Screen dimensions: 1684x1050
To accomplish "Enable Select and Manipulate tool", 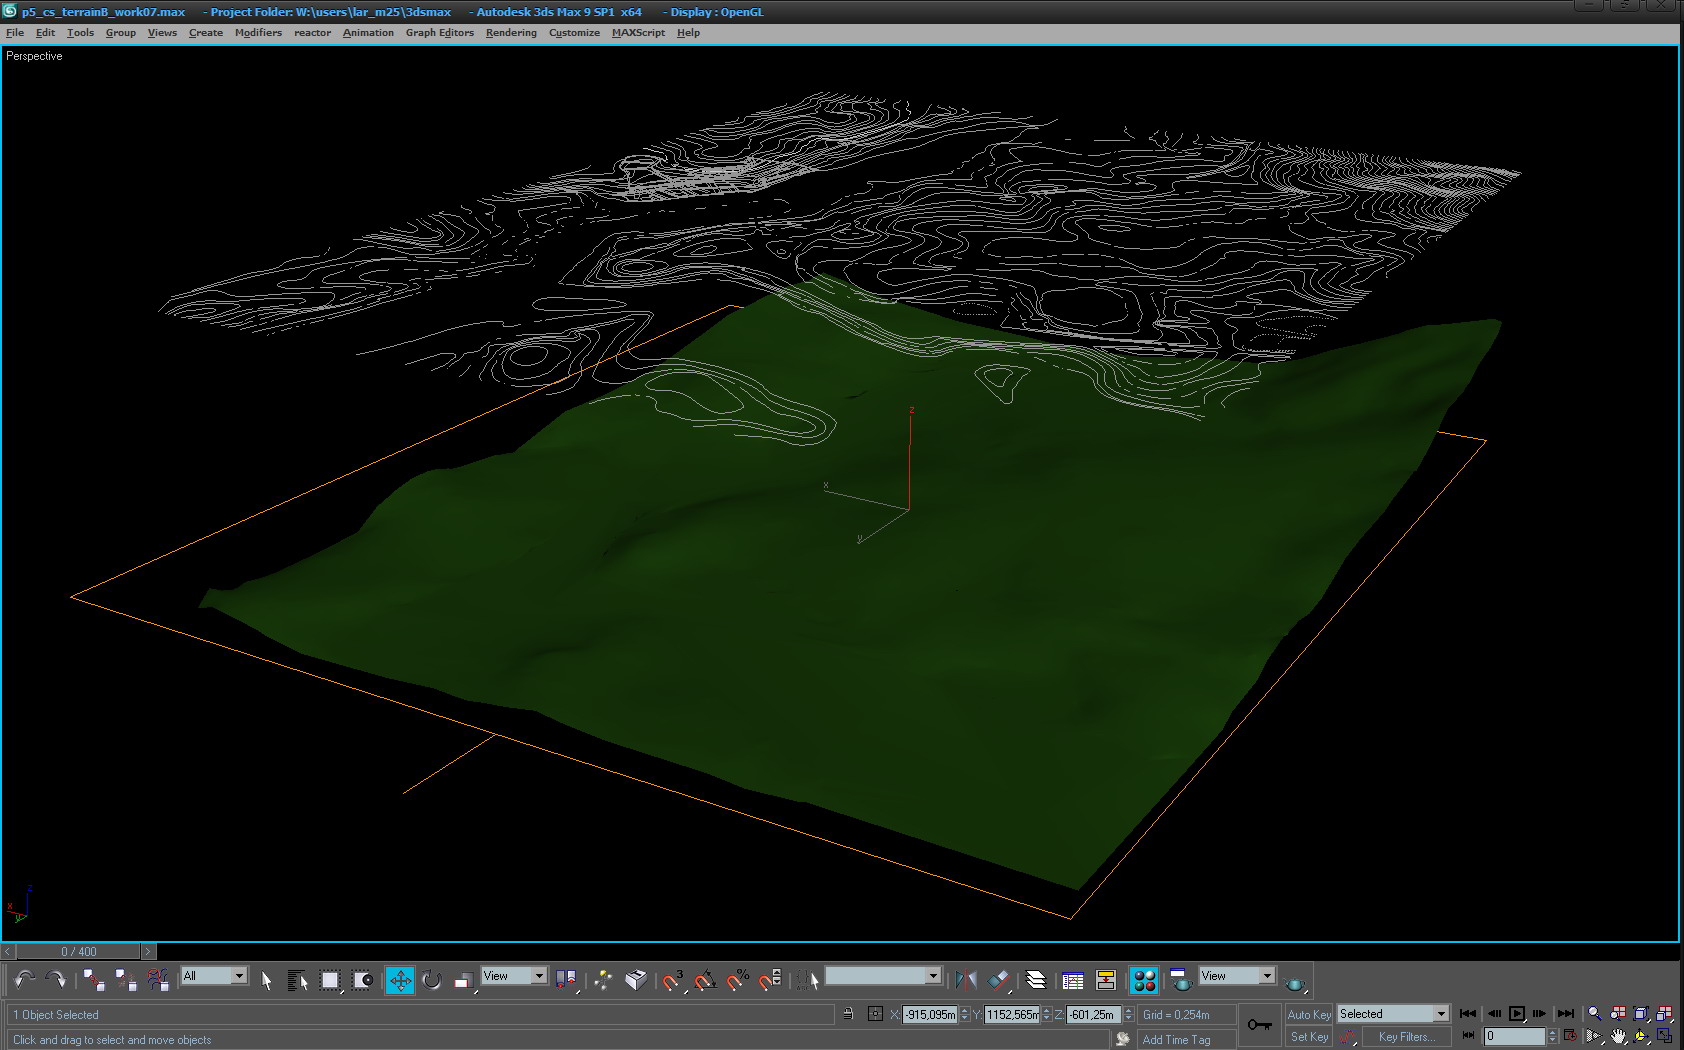I will [x=603, y=980].
